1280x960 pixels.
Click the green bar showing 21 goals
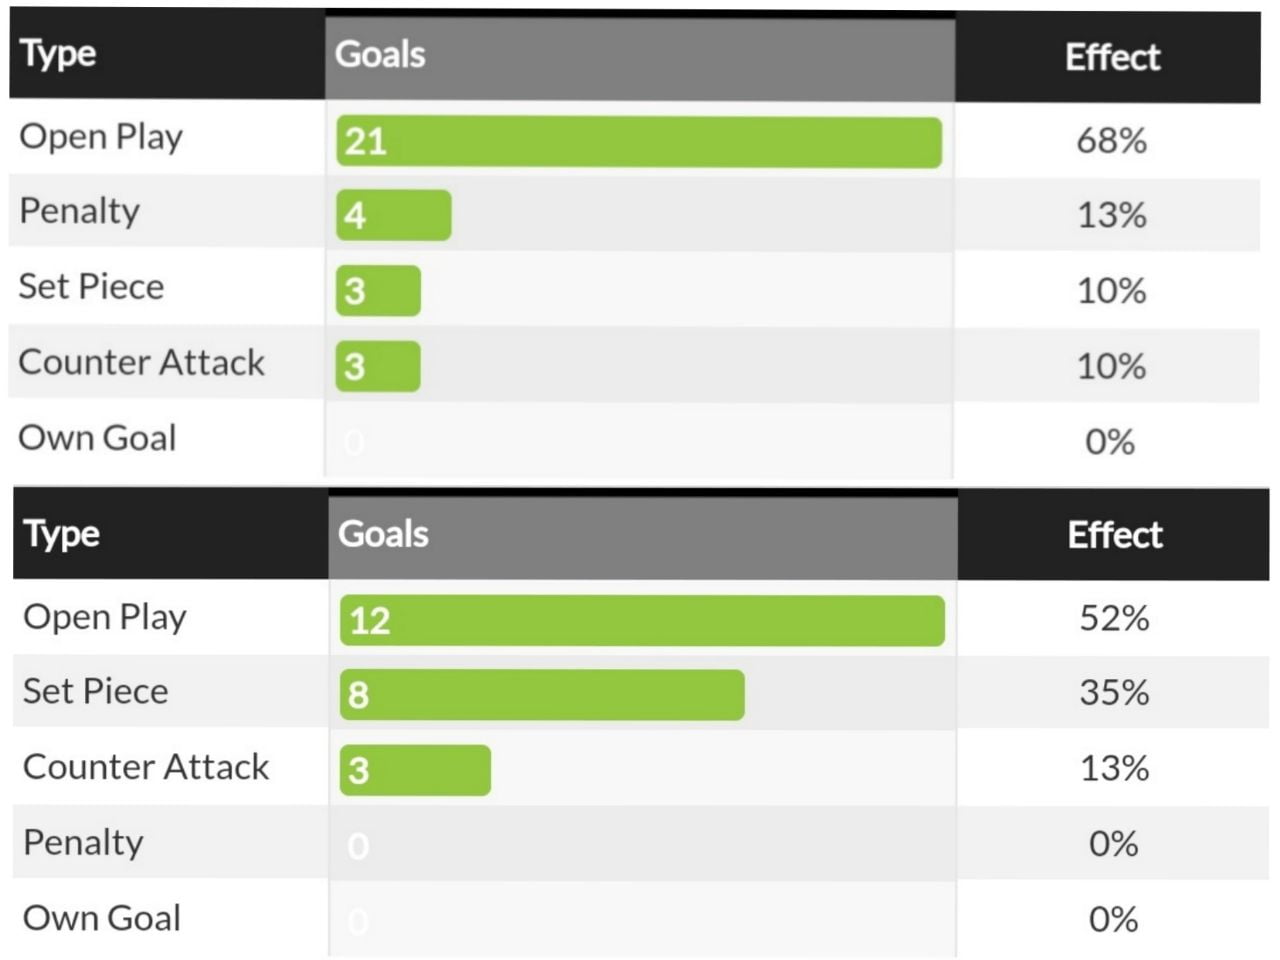pos(638,142)
